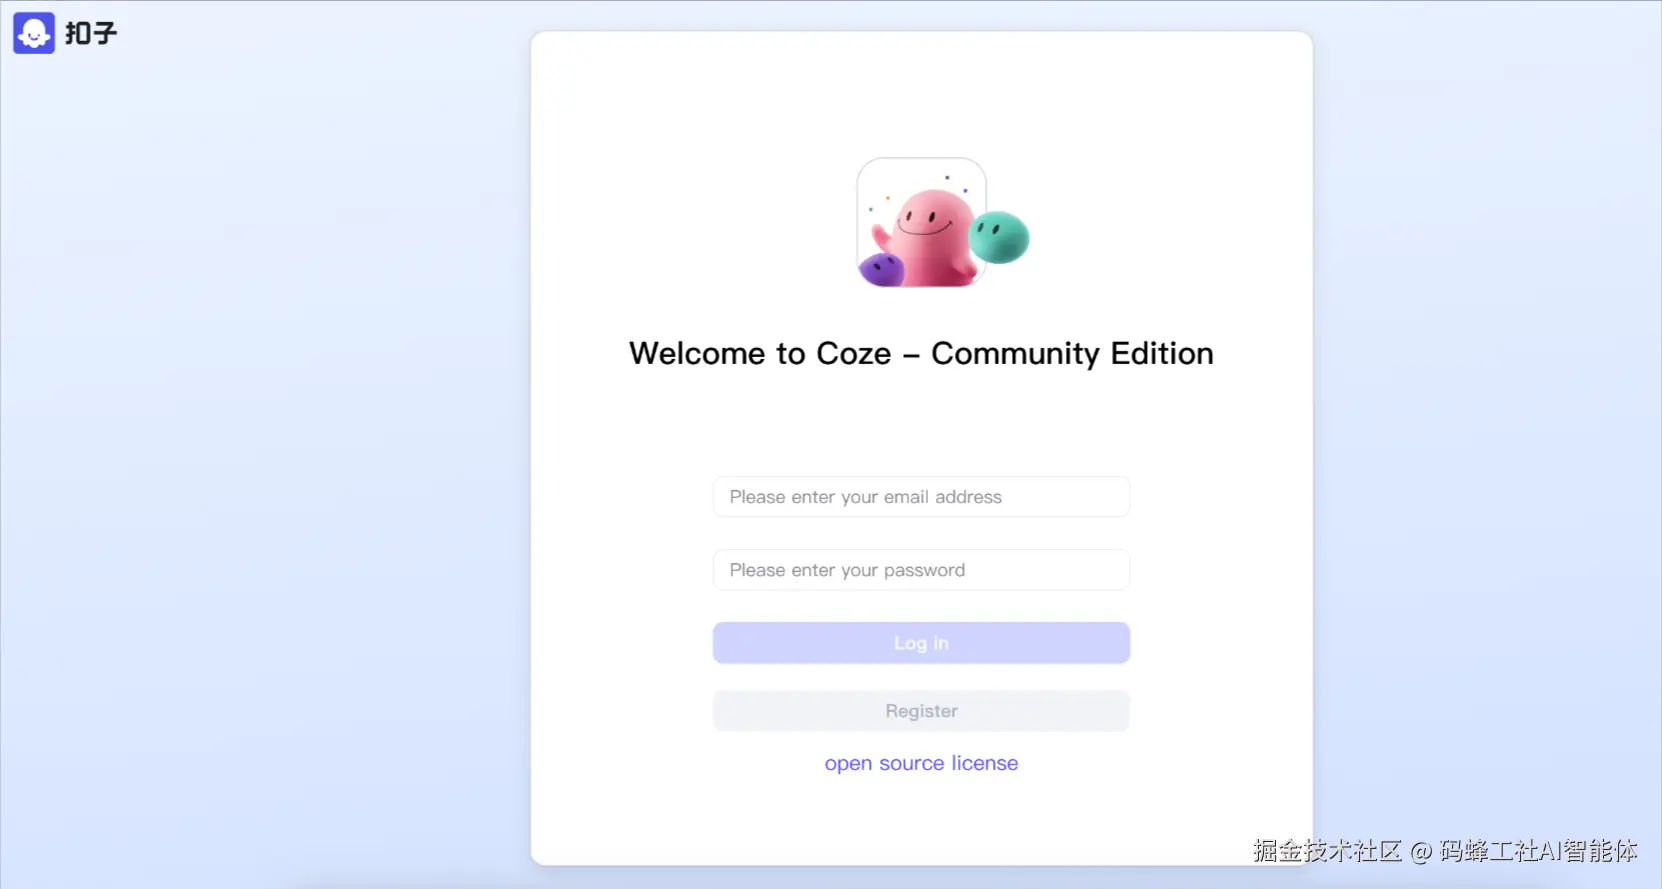Click the pink mascot's raised waving hand
Image resolution: width=1662 pixels, height=889 pixels.
coord(882,237)
